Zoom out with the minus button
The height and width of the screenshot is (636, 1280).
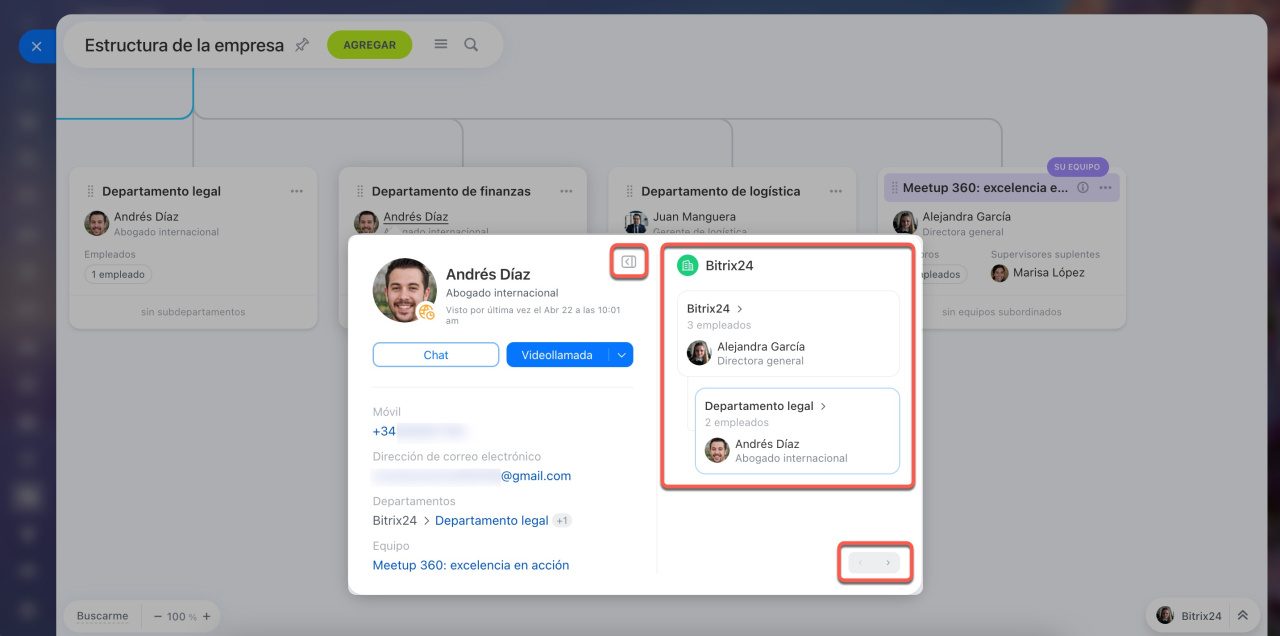158,616
